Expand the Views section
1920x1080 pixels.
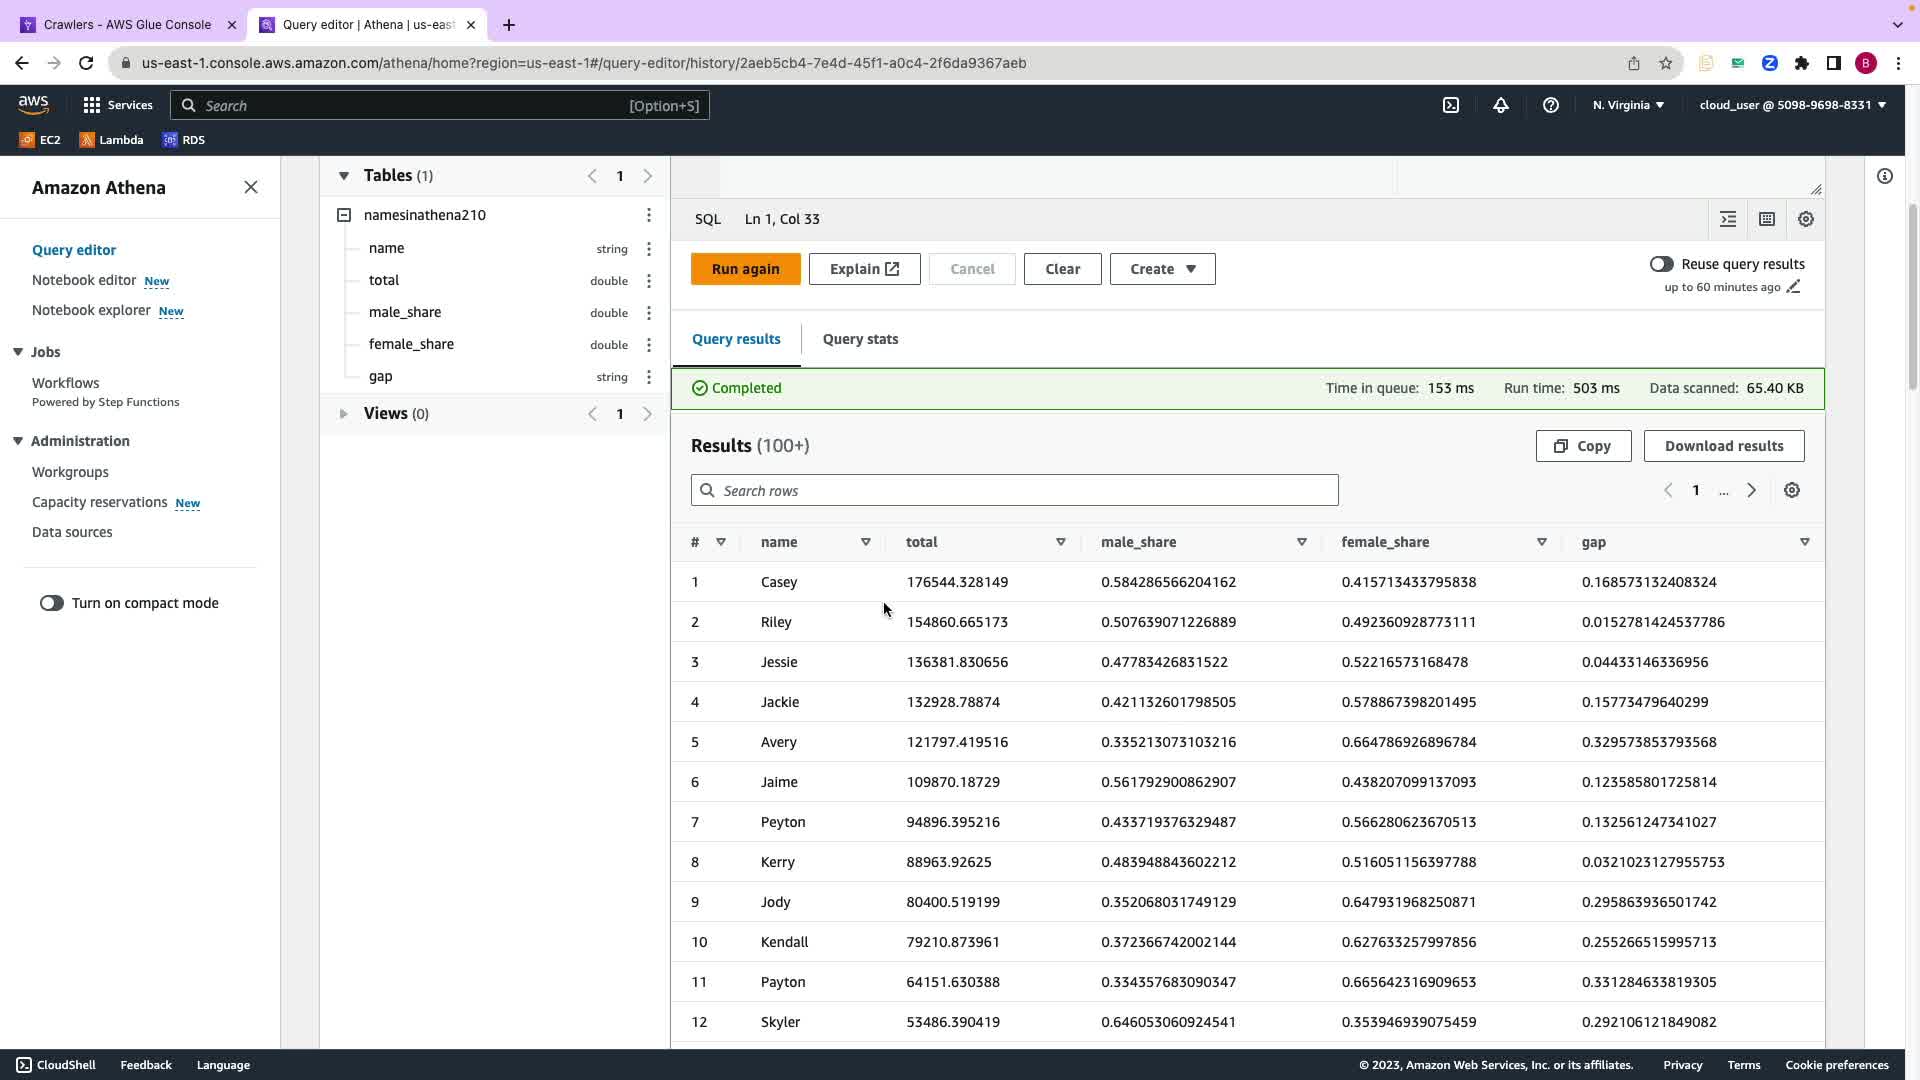343,414
